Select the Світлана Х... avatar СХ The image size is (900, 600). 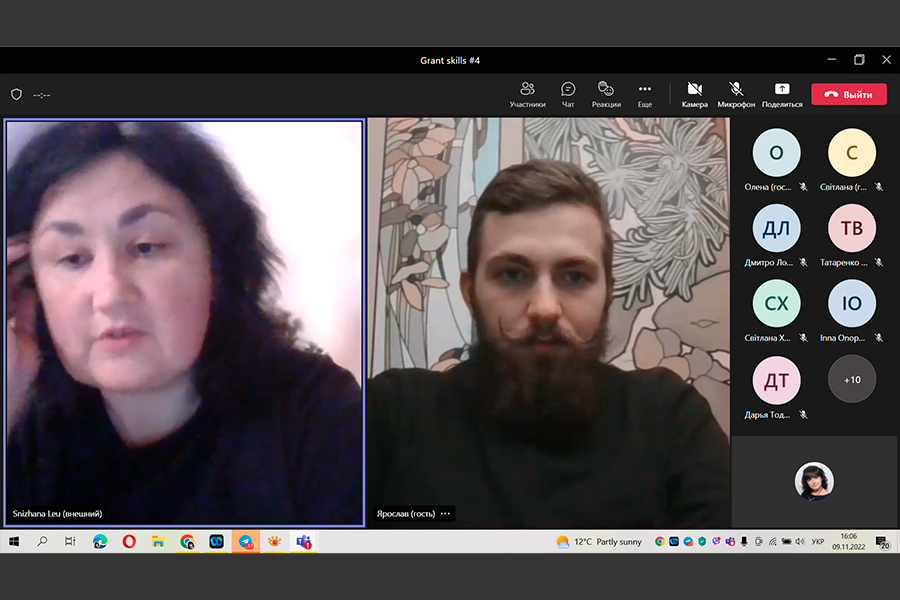(776, 303)
